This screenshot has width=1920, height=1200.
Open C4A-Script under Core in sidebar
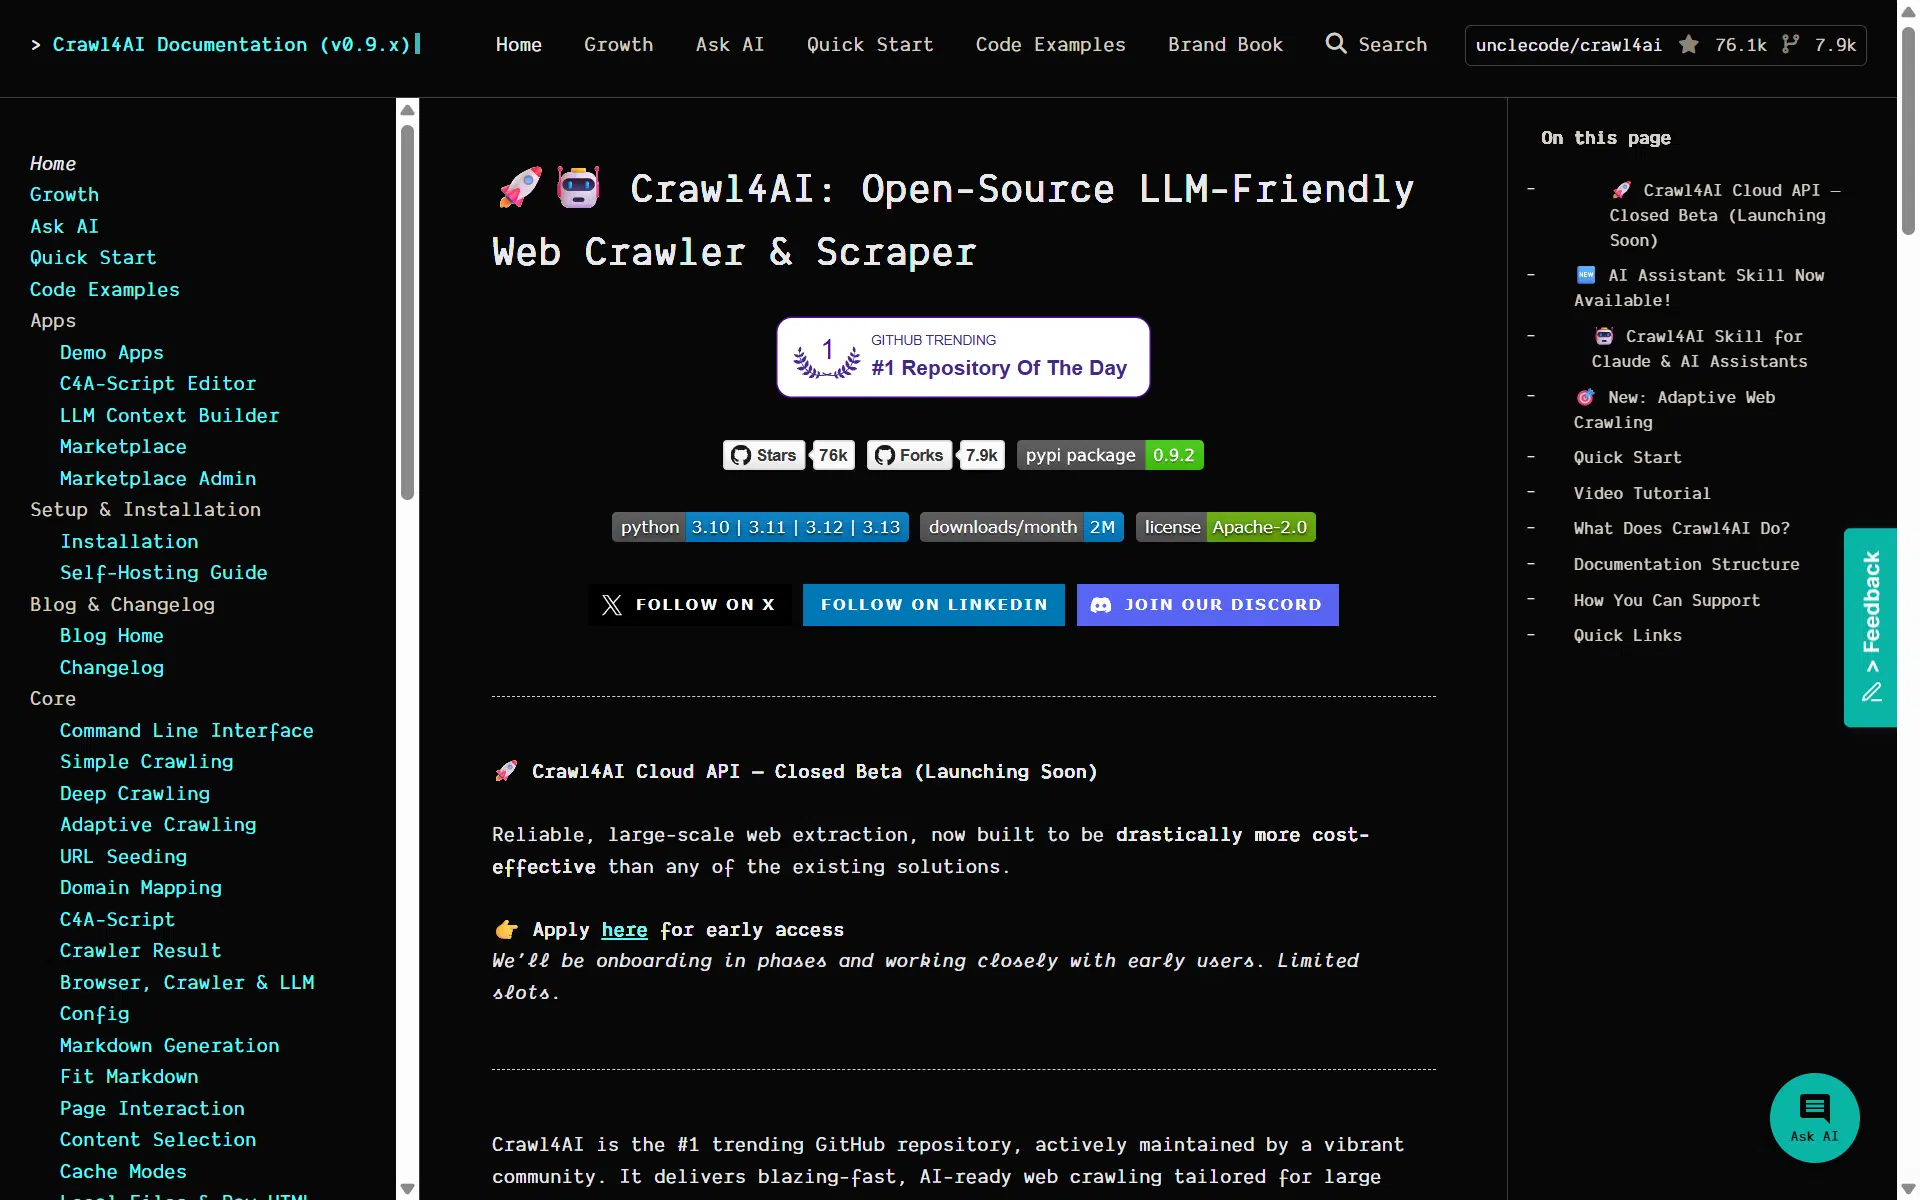coord(117,920)
